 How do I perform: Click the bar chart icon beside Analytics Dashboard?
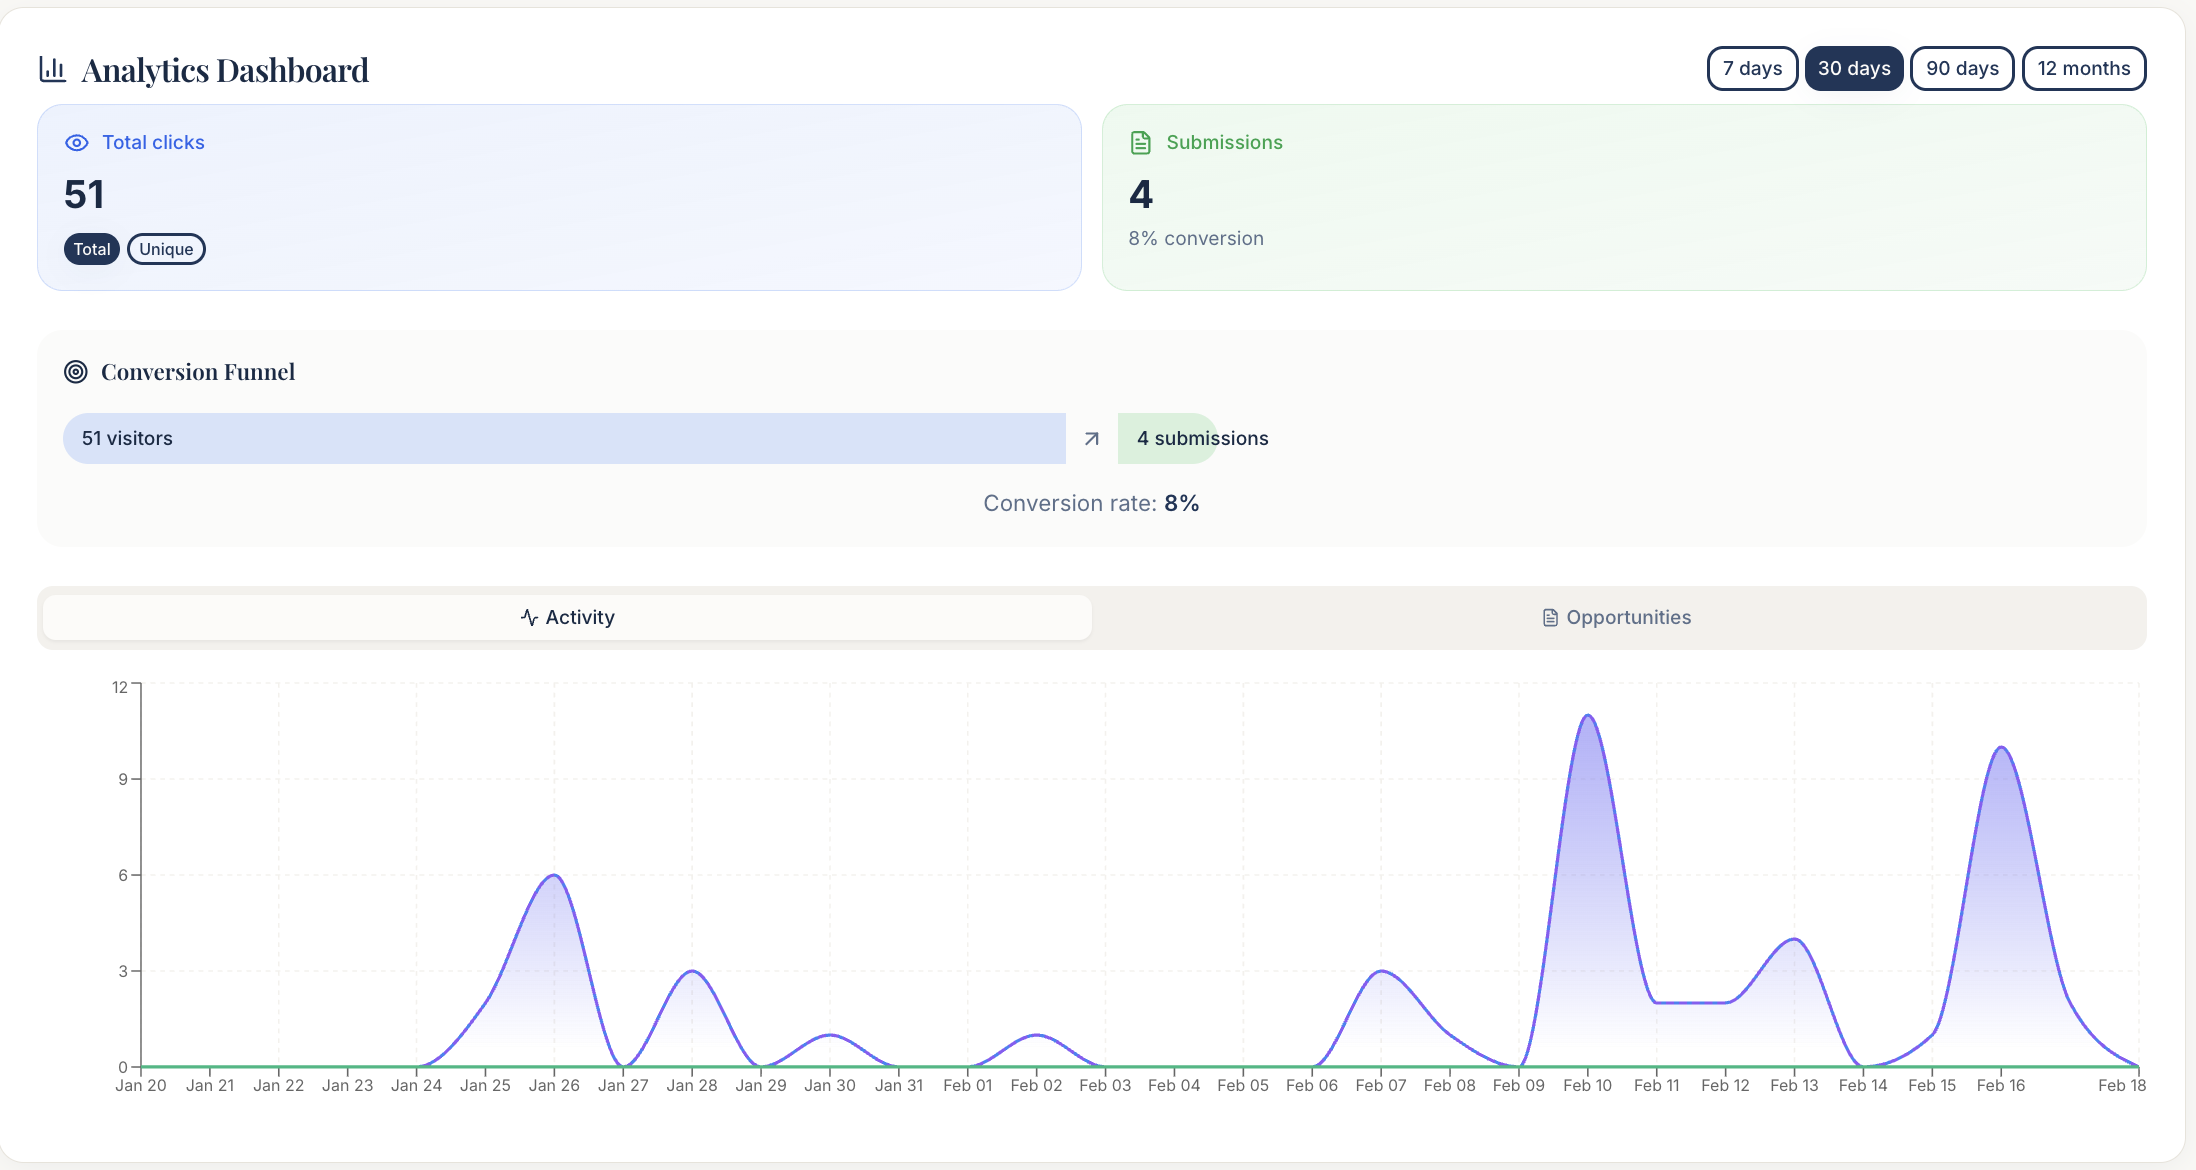pos(52,68)
